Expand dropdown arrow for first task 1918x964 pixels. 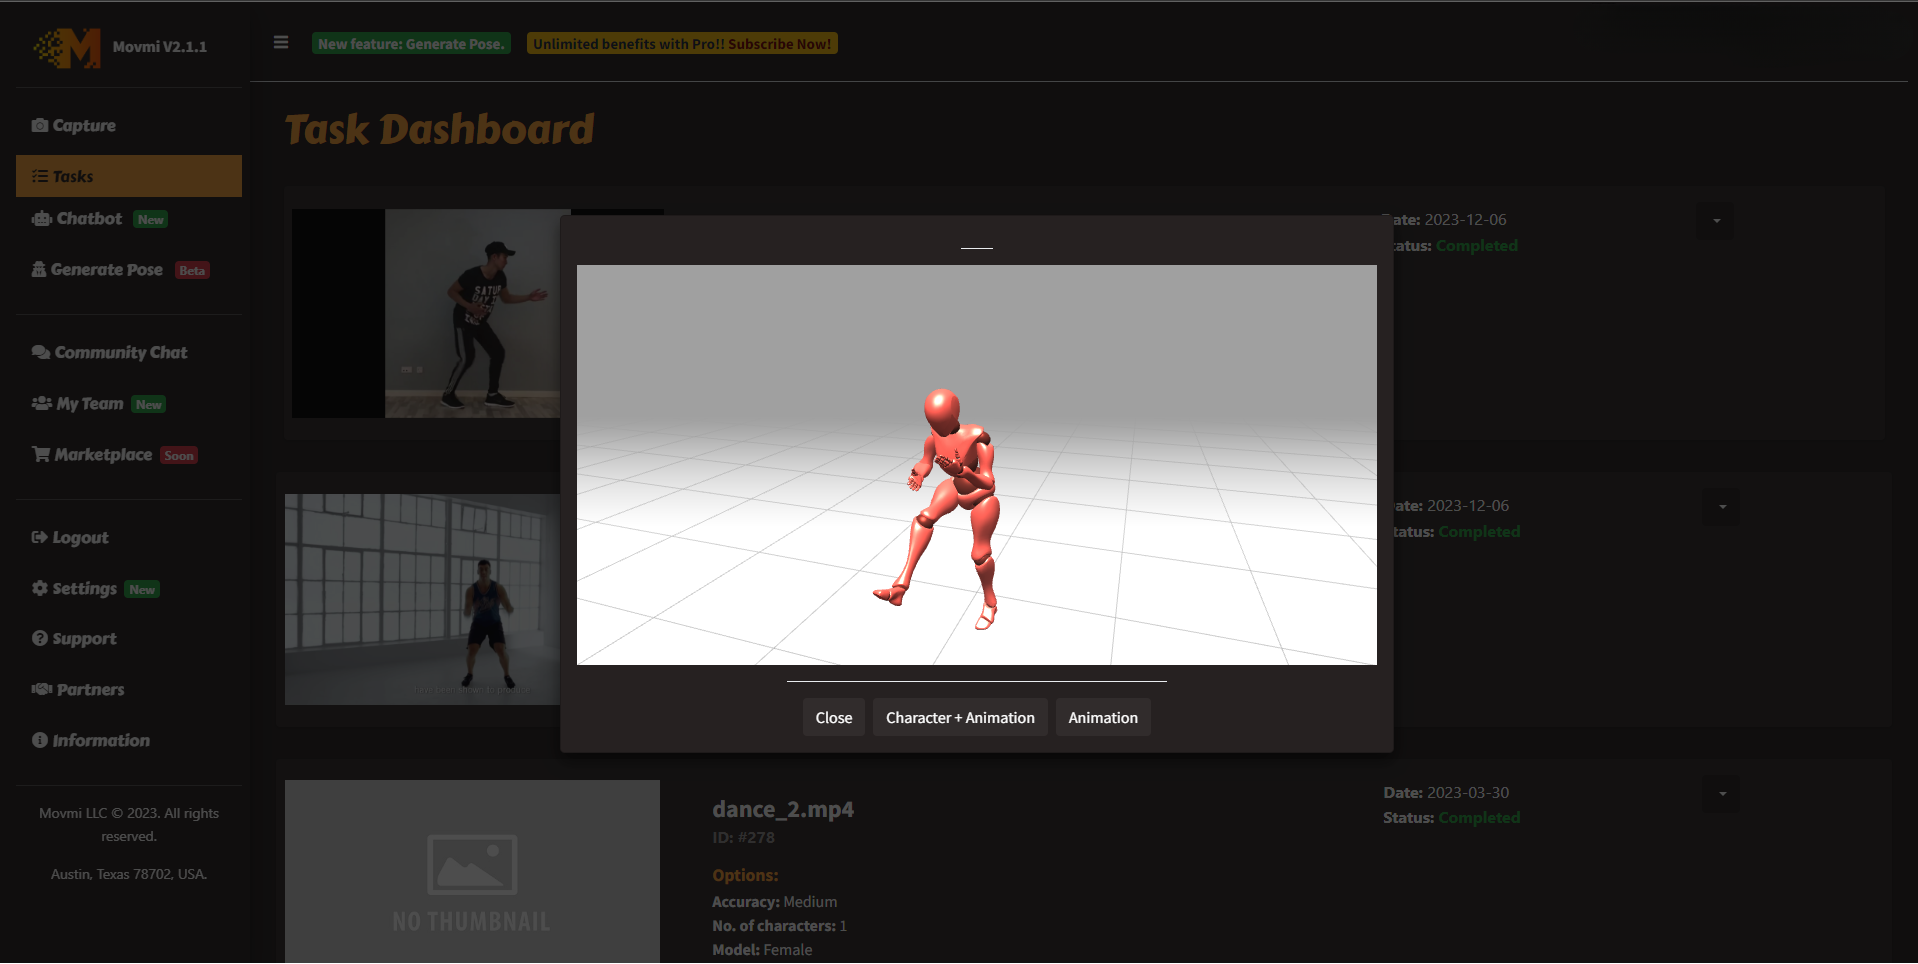pos(1716,221)
